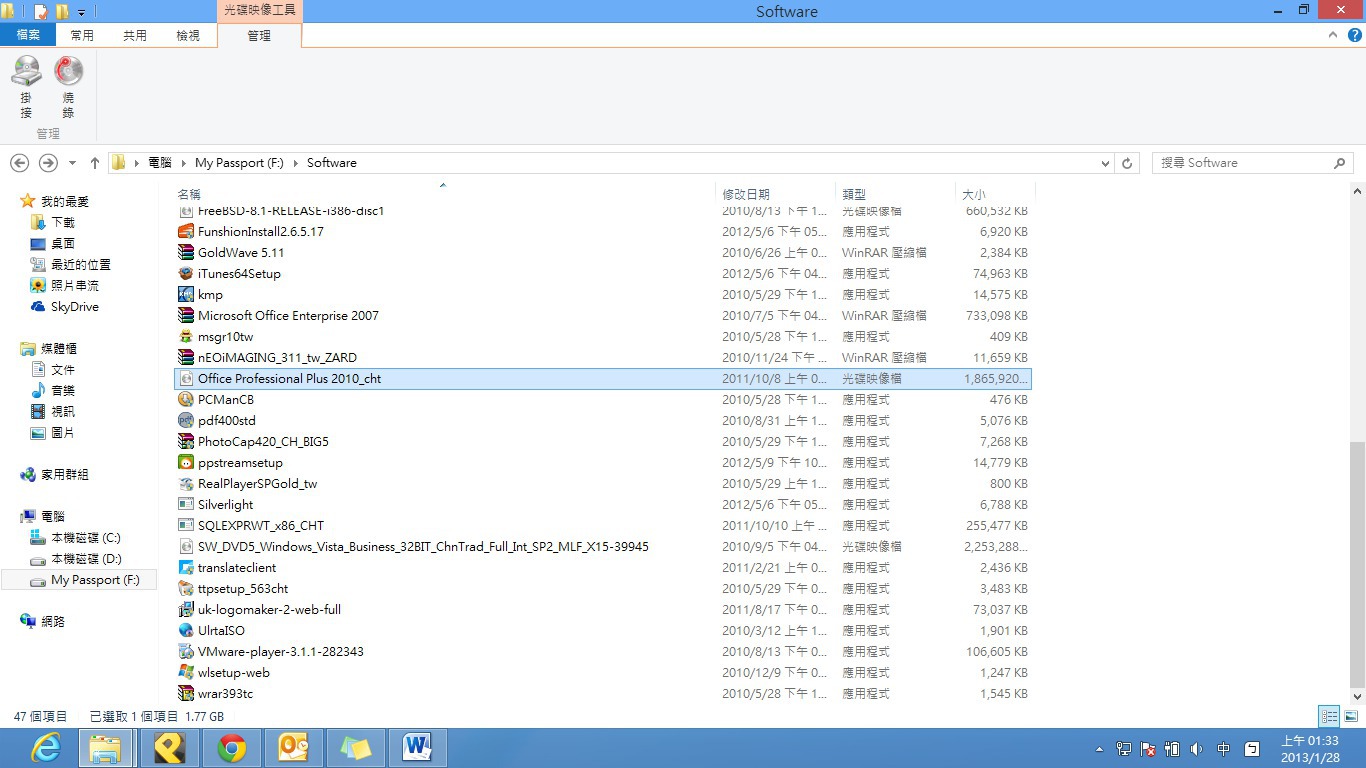The width and height of the screenshot is (1366, 768).
Task: Open Google Chrome from taskbar
Action: coord(232,748)
